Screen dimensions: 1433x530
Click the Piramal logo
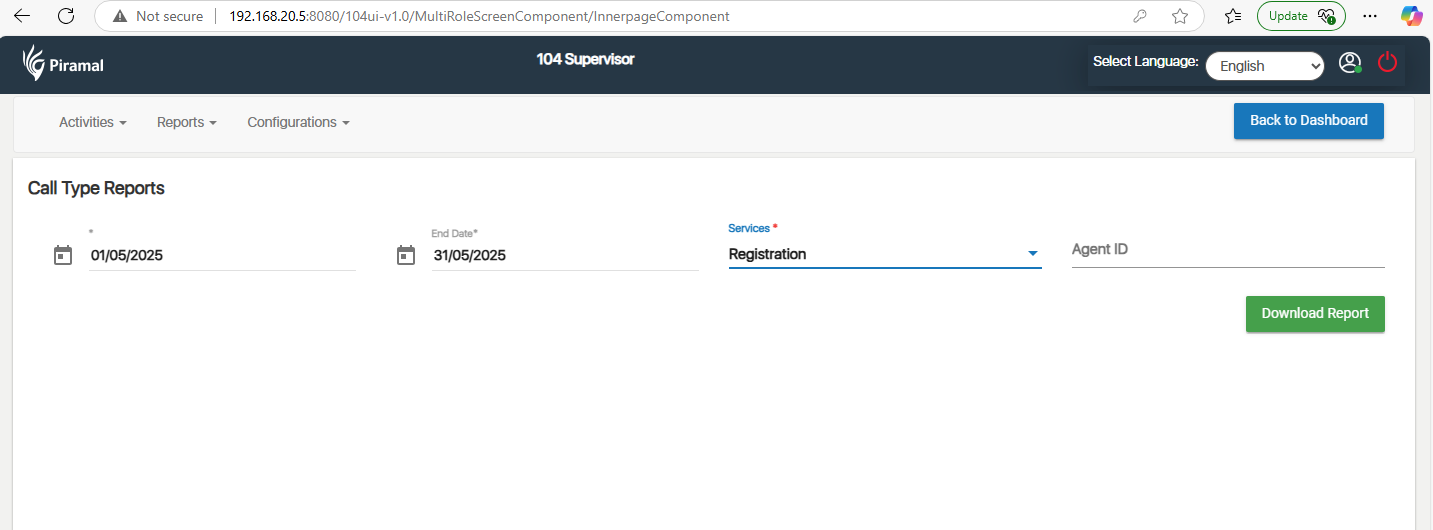pos(62,63)
